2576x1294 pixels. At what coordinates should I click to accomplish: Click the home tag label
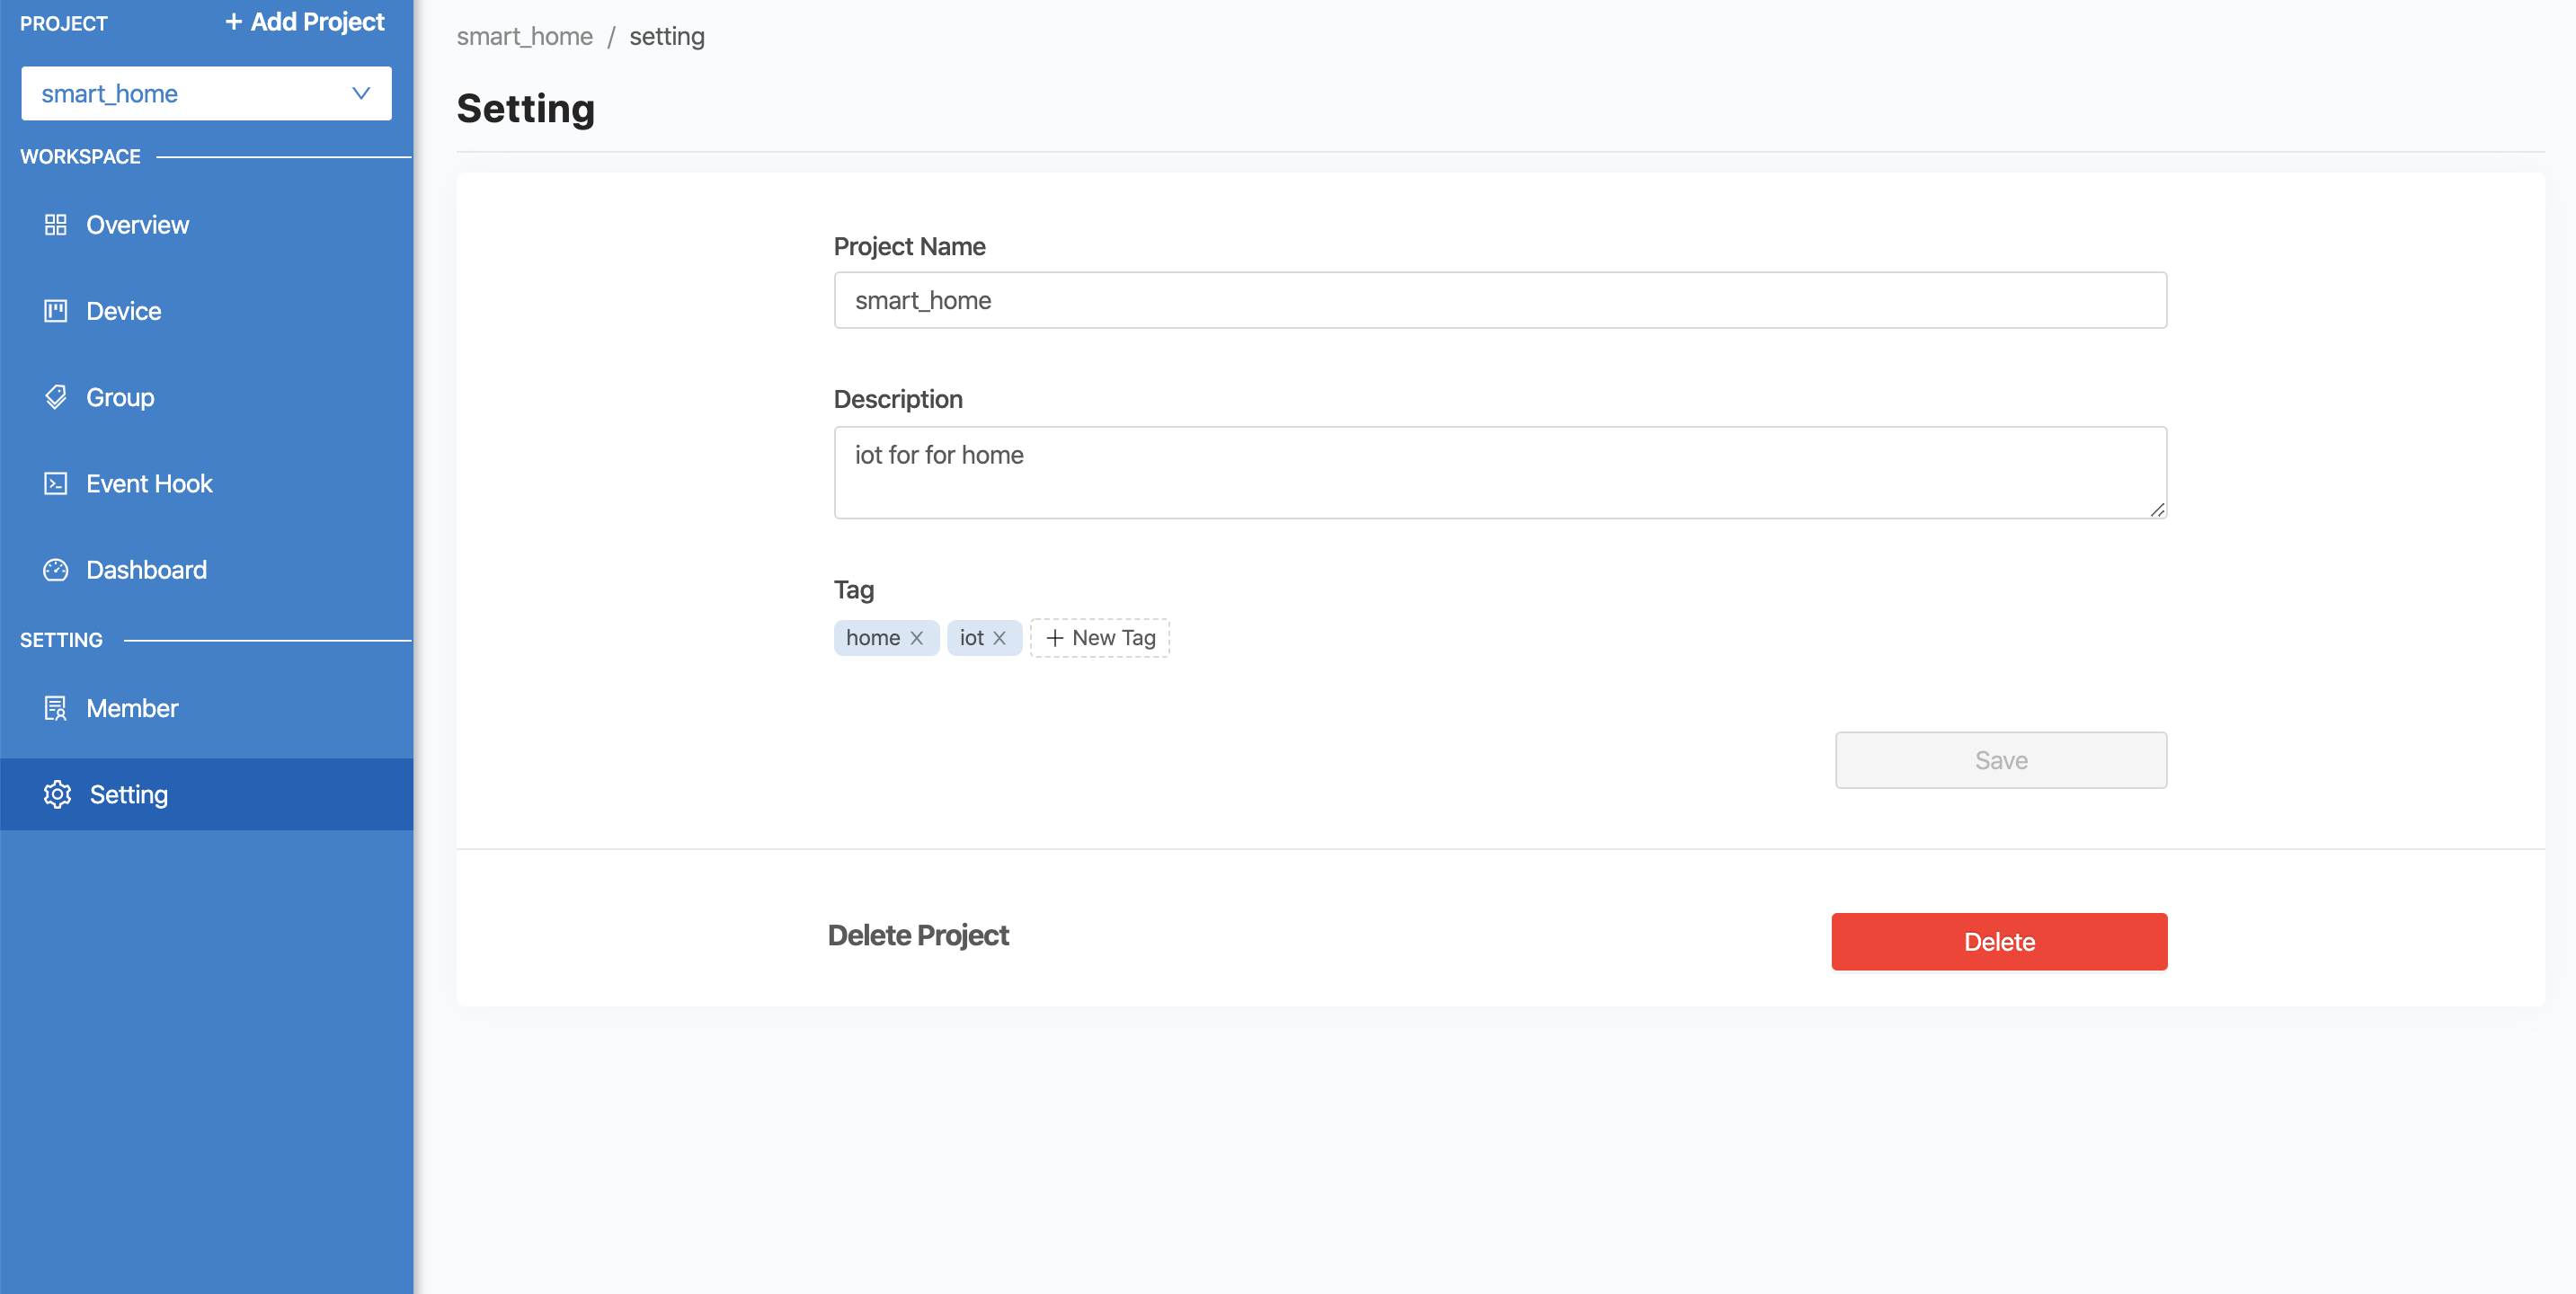coord(873,638)
